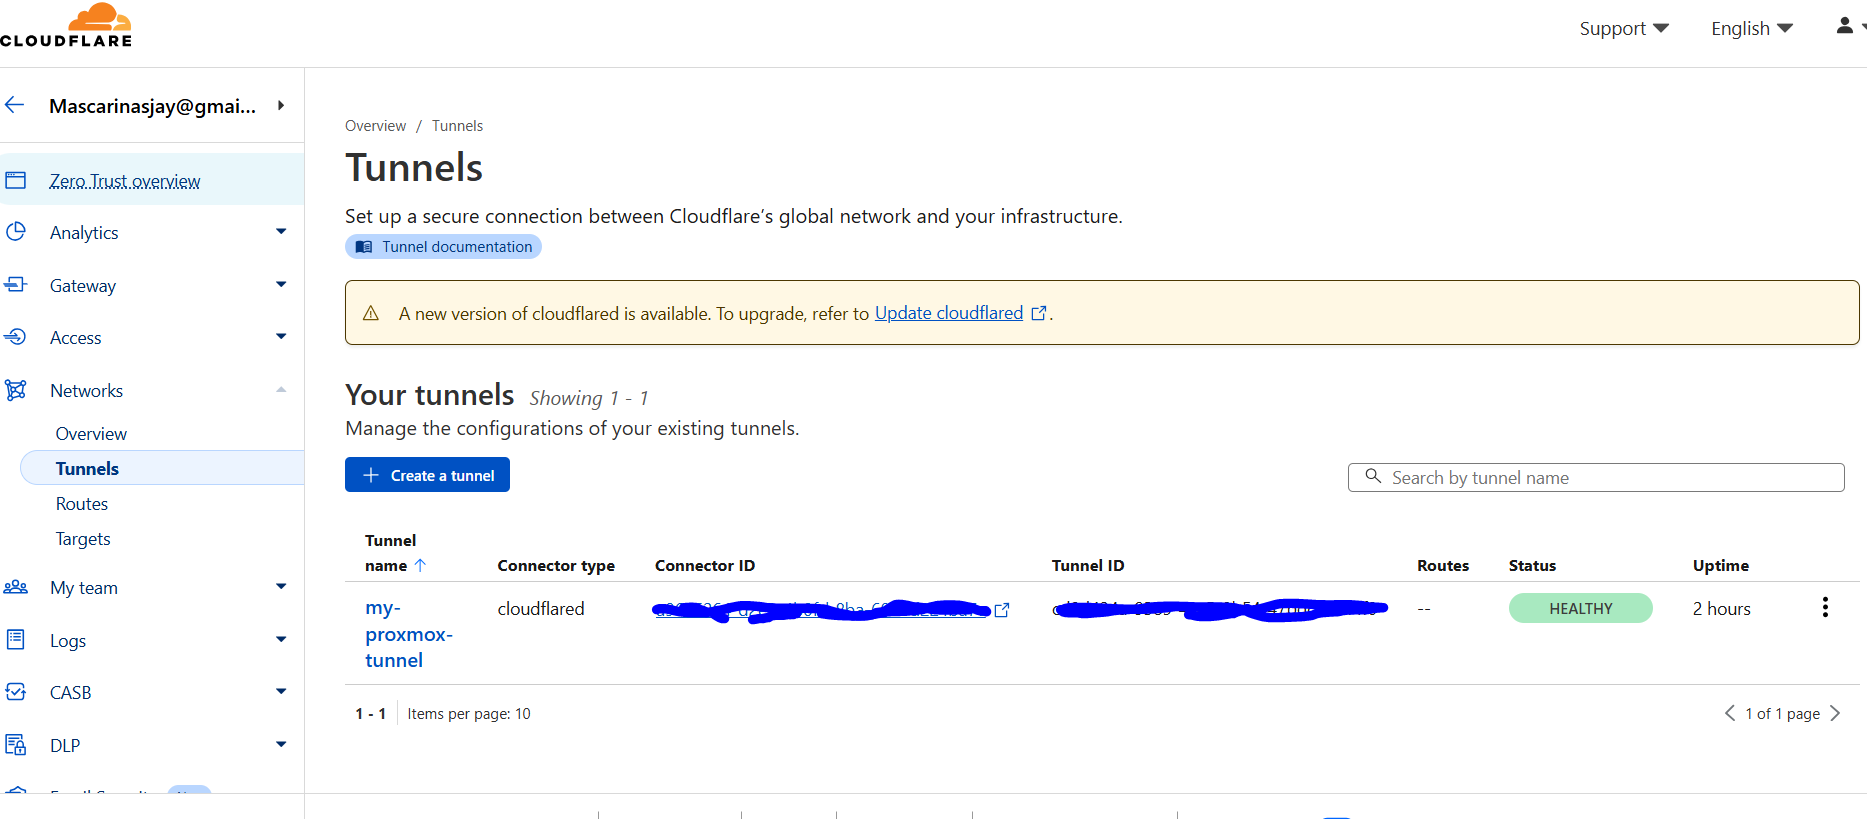Open Routes under Networks
The height and width of the screenshot is (819, 1867).
(82, 504)
